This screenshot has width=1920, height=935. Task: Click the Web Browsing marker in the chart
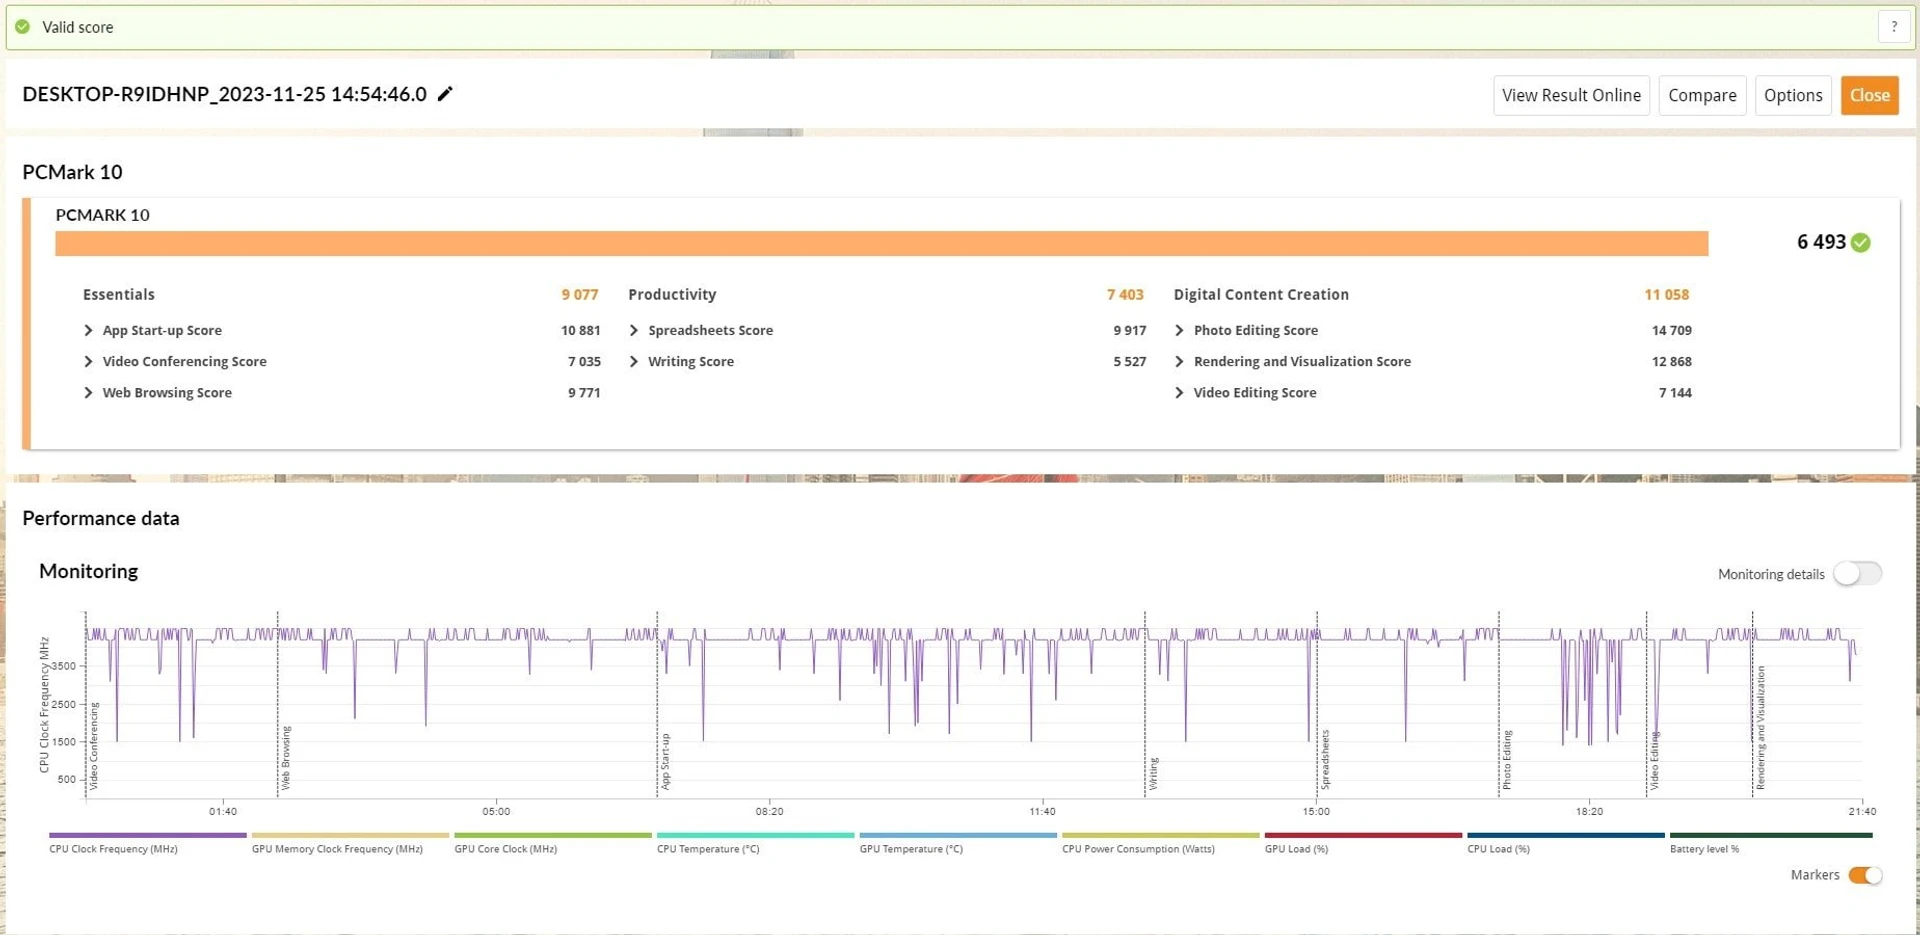pos(286,758)
